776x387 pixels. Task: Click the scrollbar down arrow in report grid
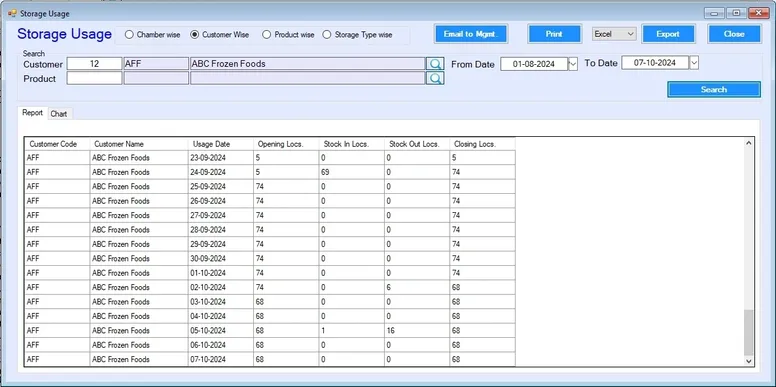pos(749,361)
